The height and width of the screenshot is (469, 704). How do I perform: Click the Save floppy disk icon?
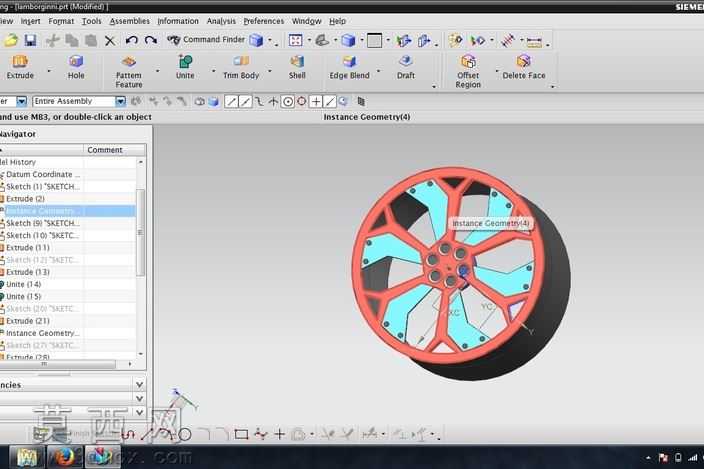[x=30, y=40]
